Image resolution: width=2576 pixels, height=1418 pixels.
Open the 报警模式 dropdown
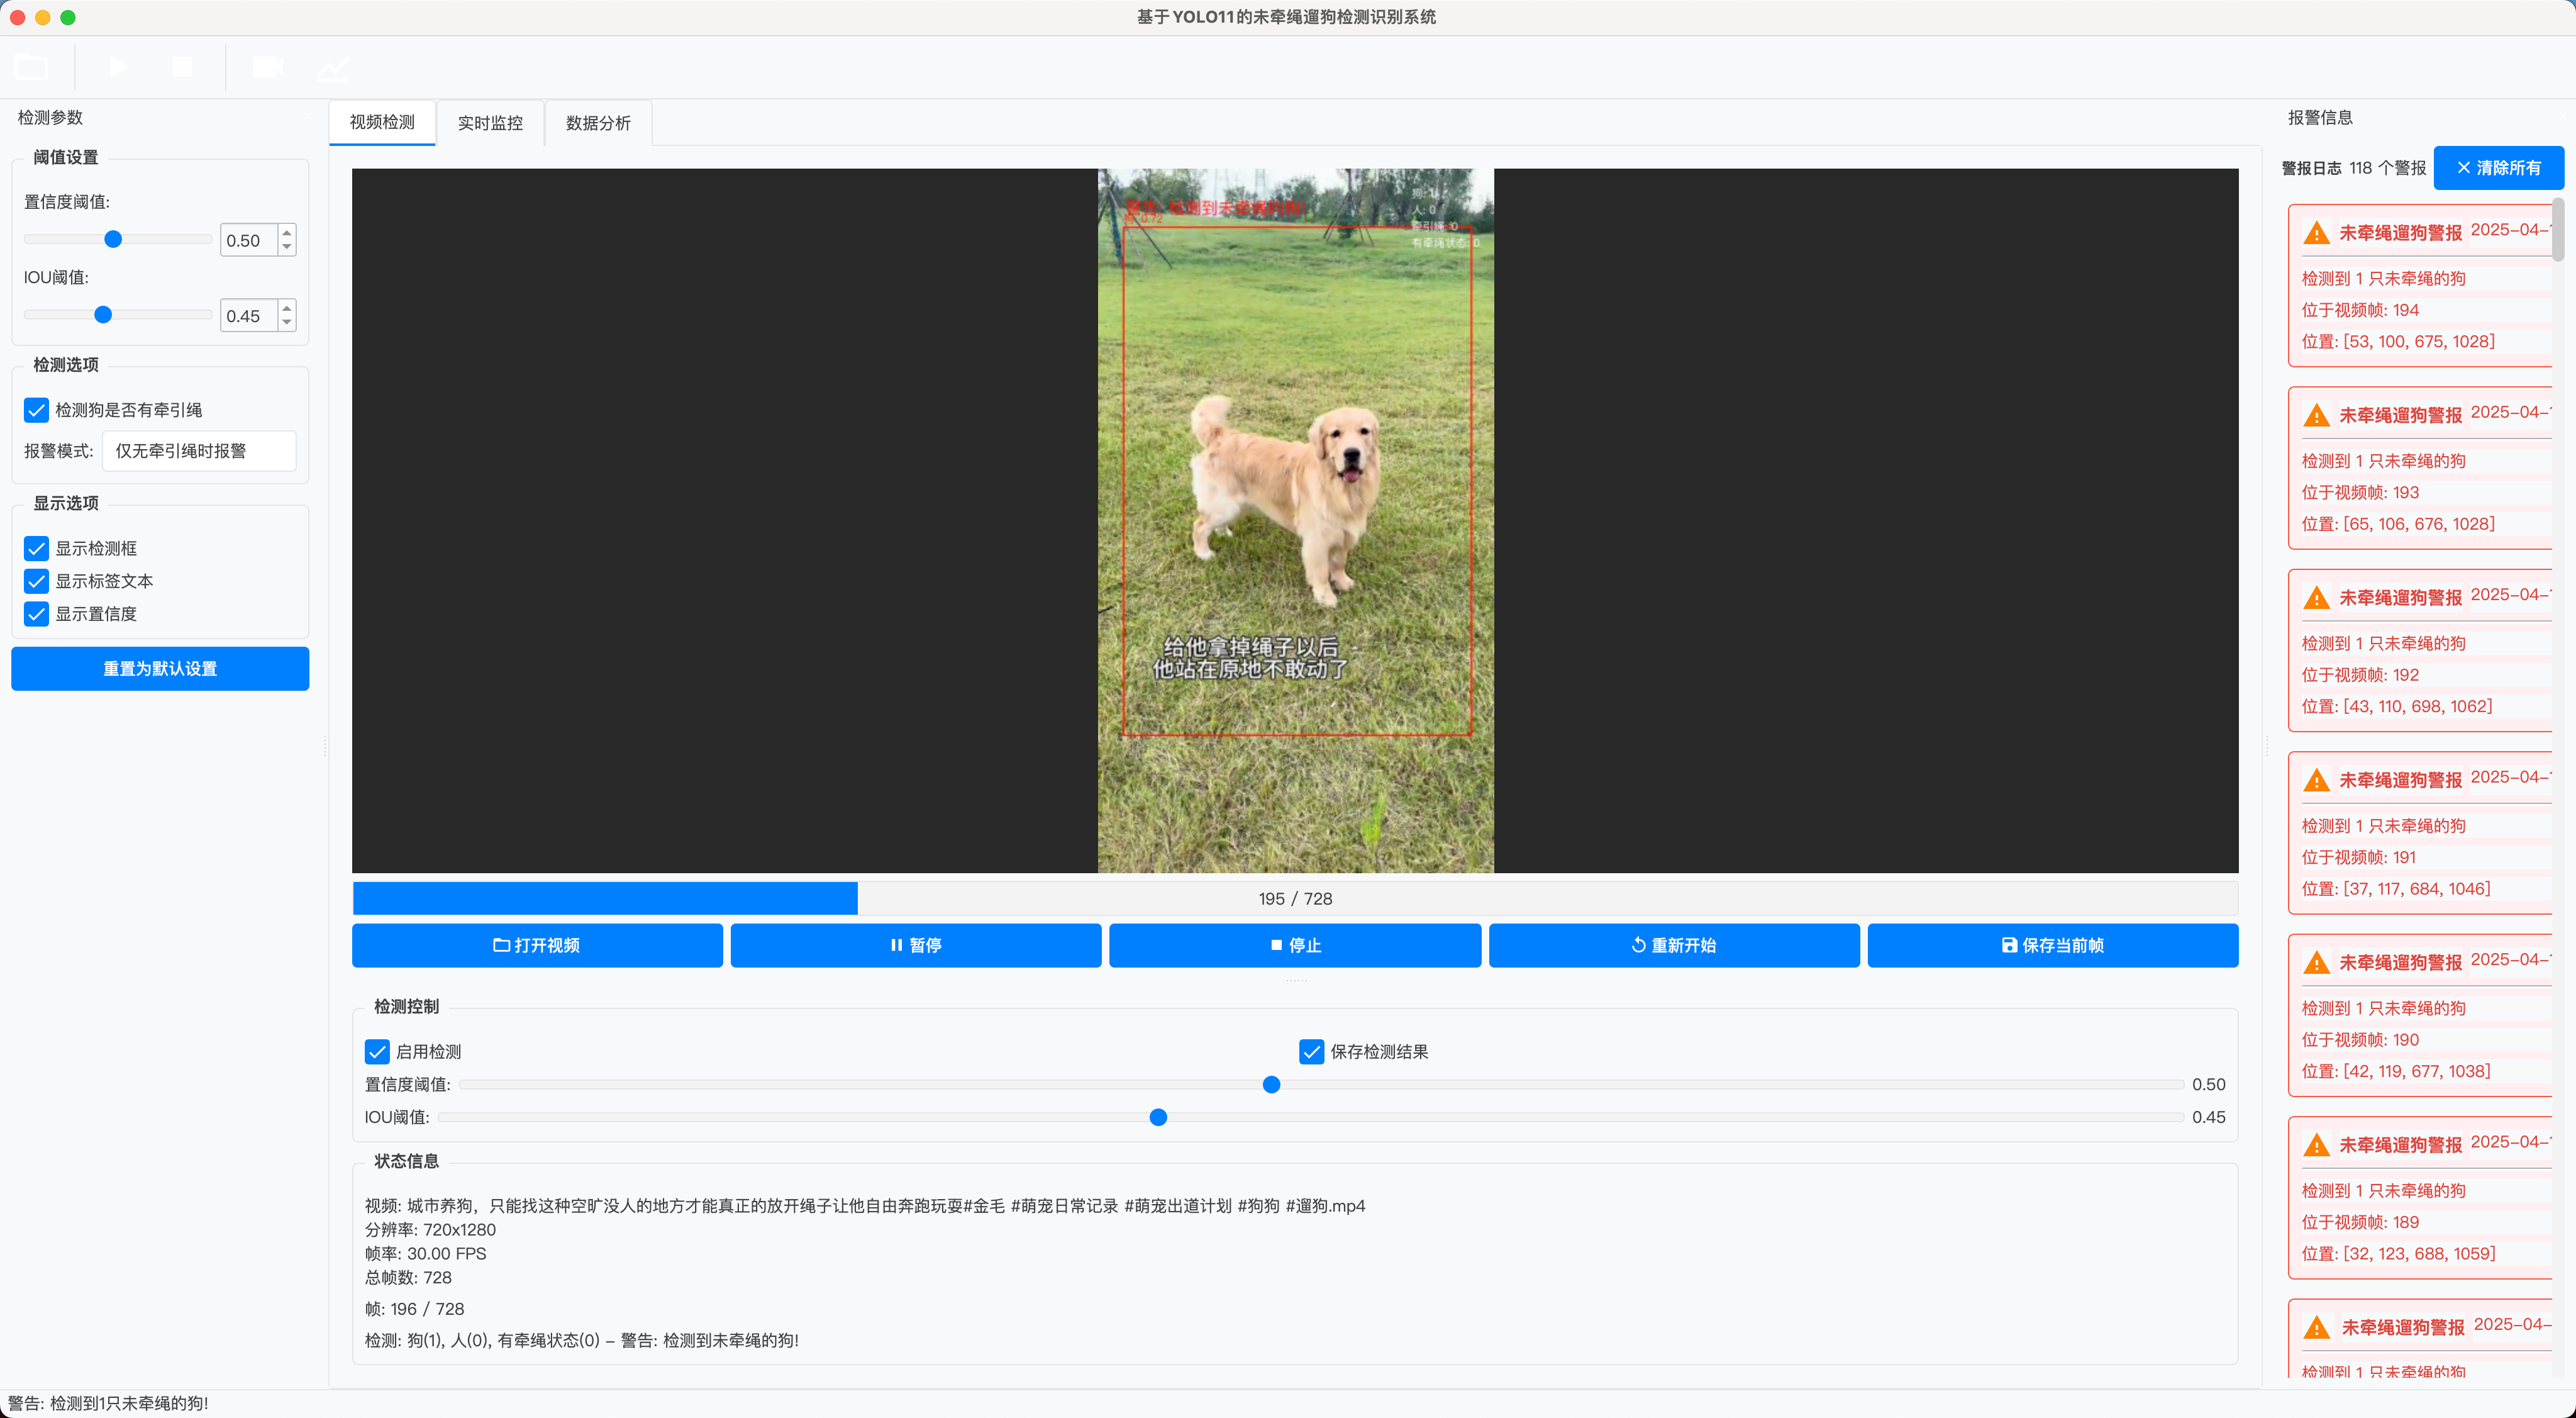[x=199, y=451]
